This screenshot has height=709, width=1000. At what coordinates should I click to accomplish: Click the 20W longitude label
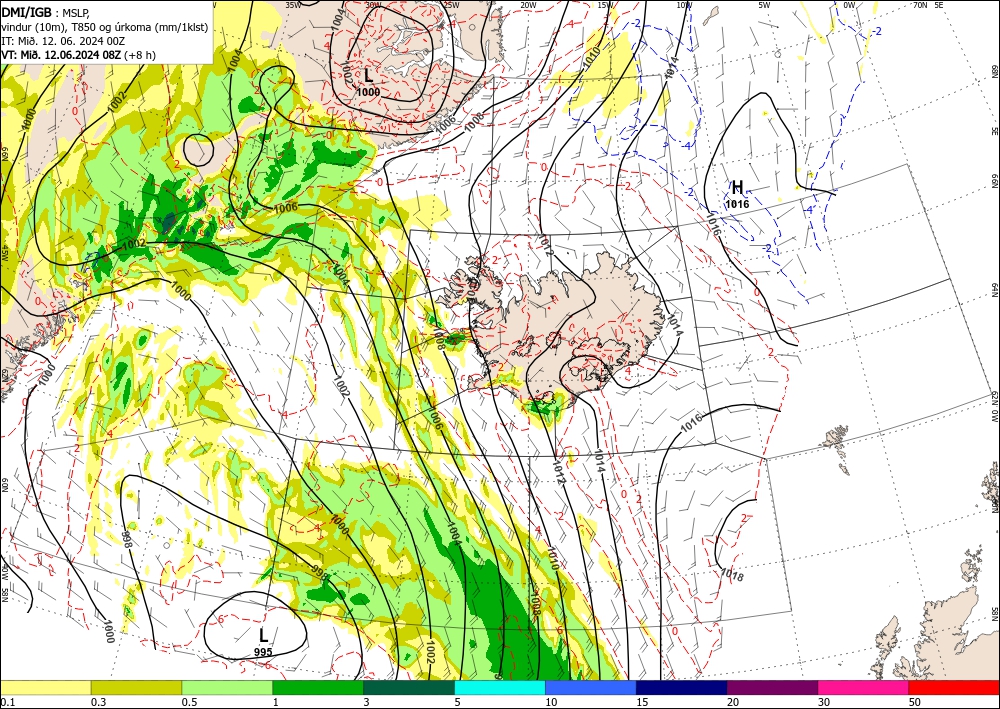pos(528,5)
